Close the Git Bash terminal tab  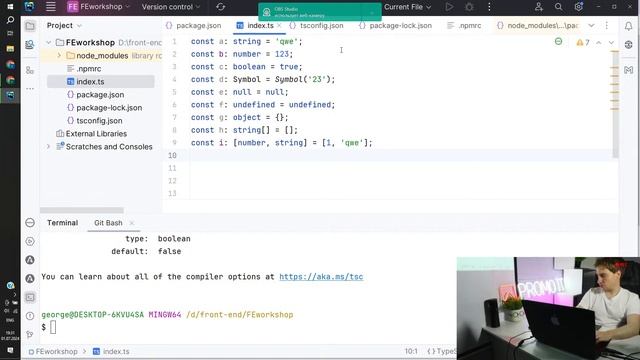pyautogui.click(x=131, y=223)
